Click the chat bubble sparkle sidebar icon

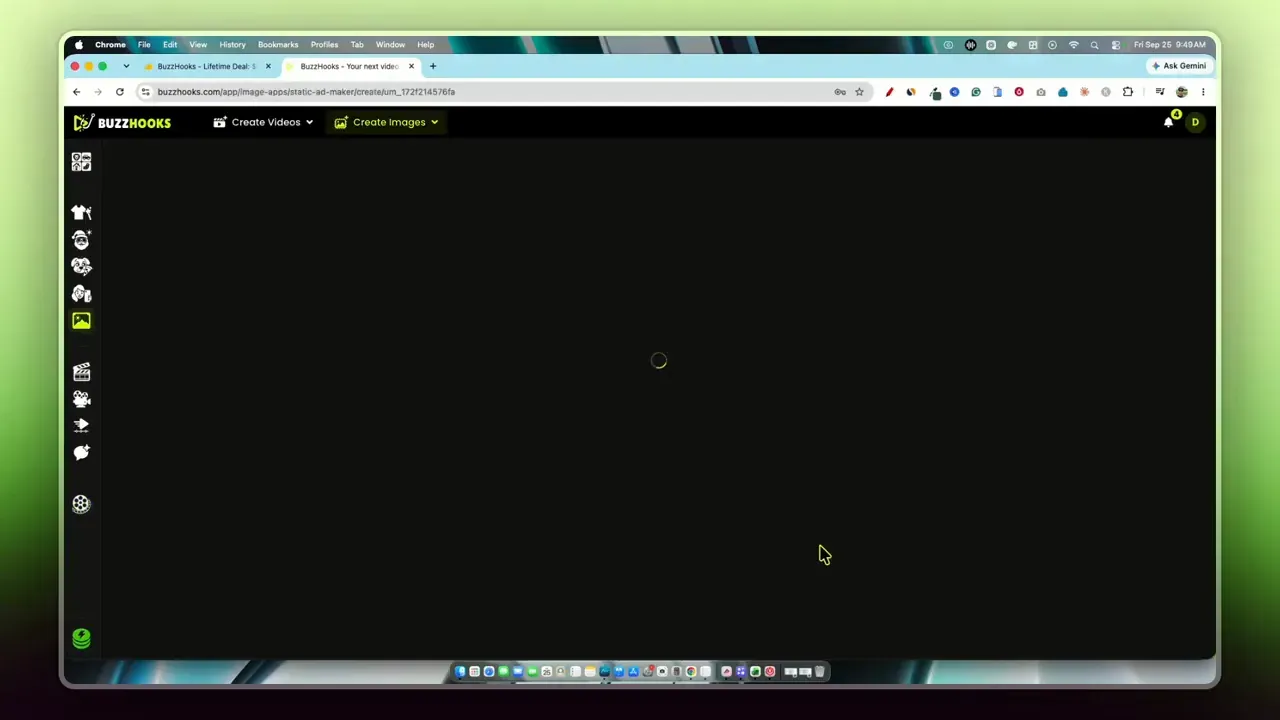coord(81,453)
